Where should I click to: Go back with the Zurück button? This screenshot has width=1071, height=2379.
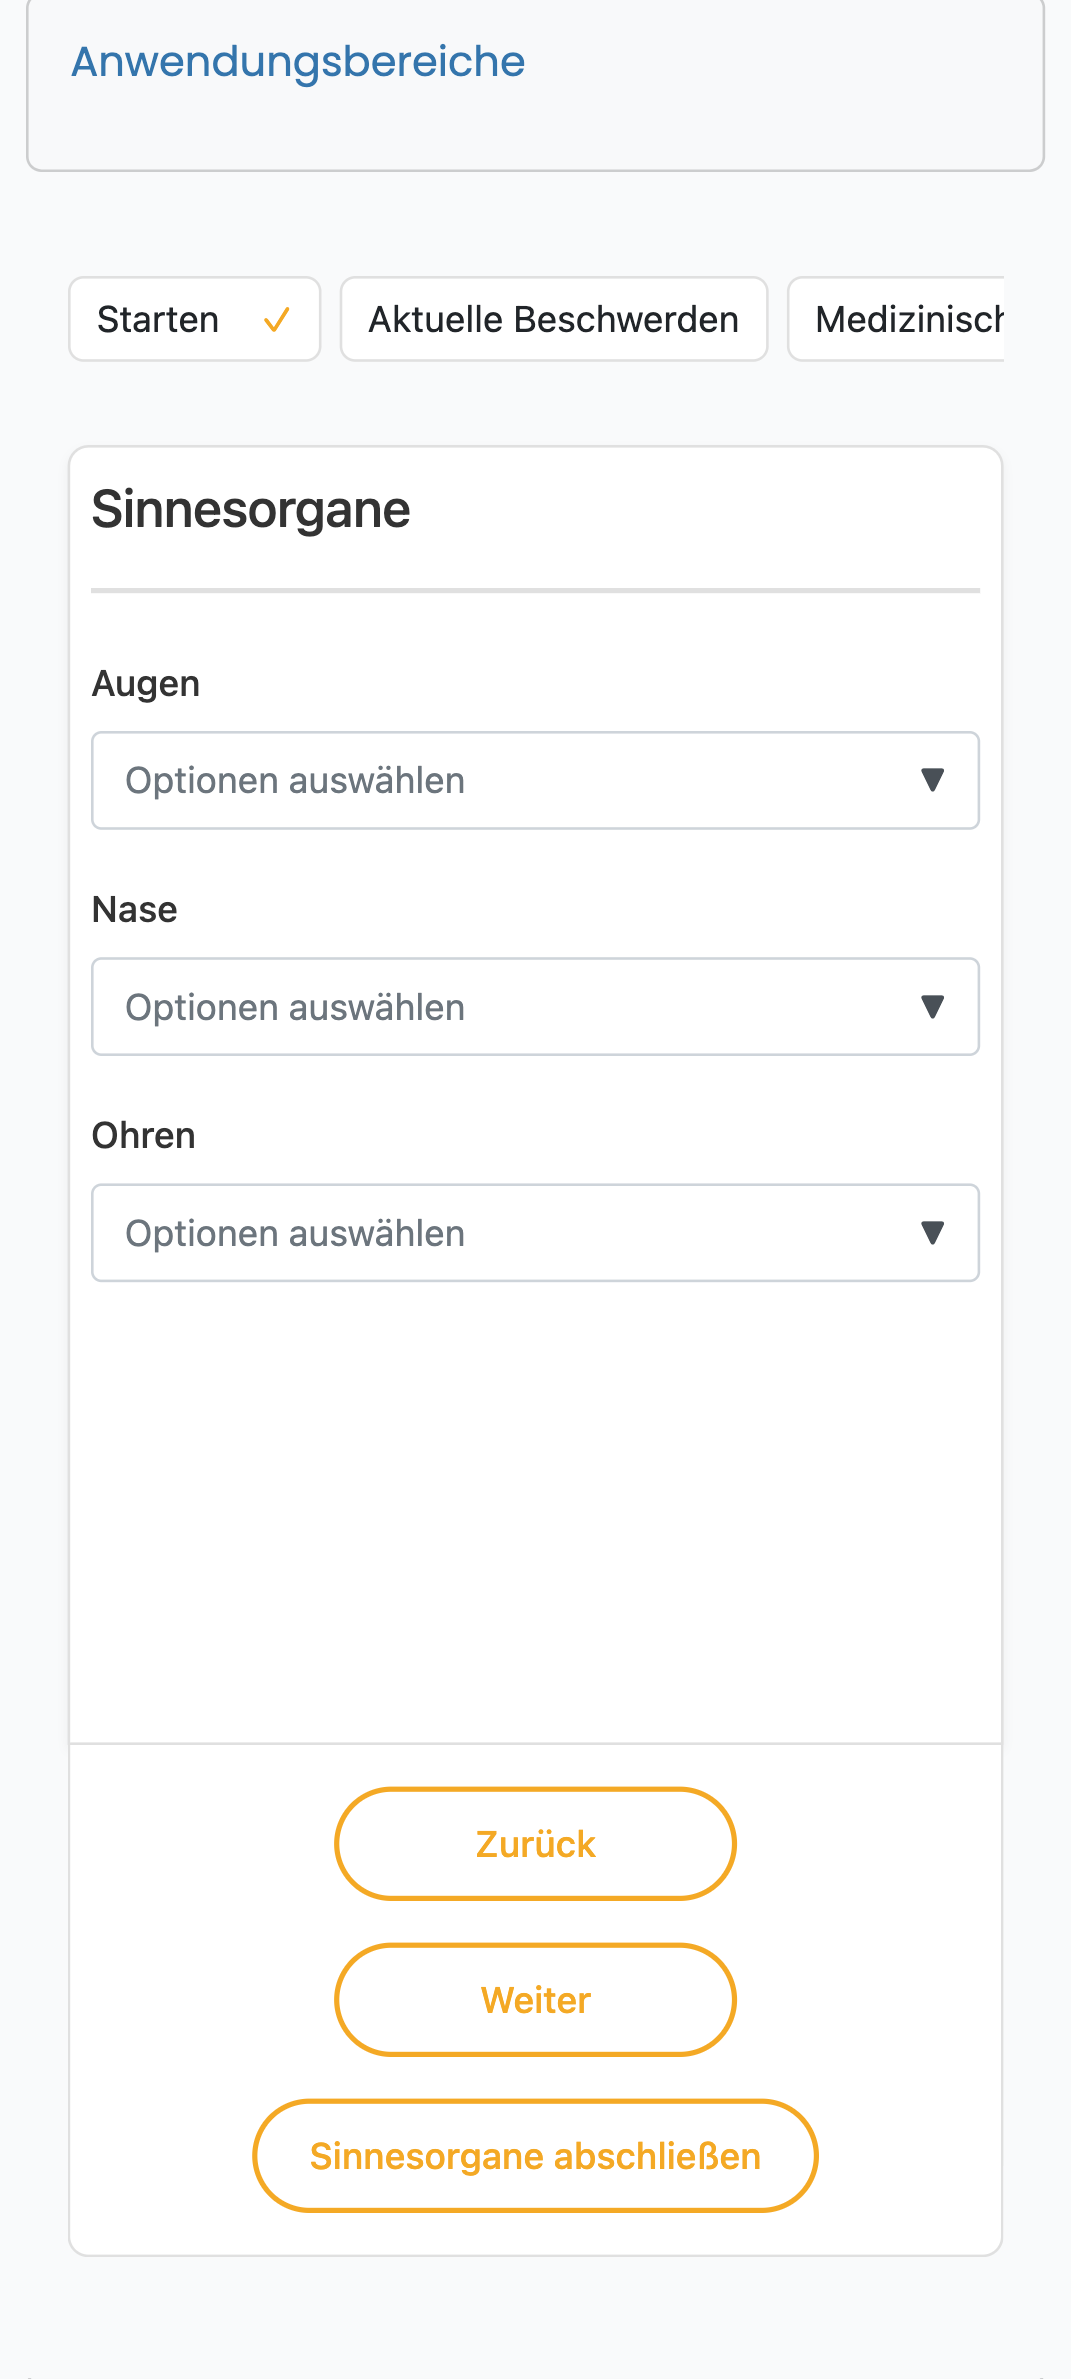point(535,1844)
